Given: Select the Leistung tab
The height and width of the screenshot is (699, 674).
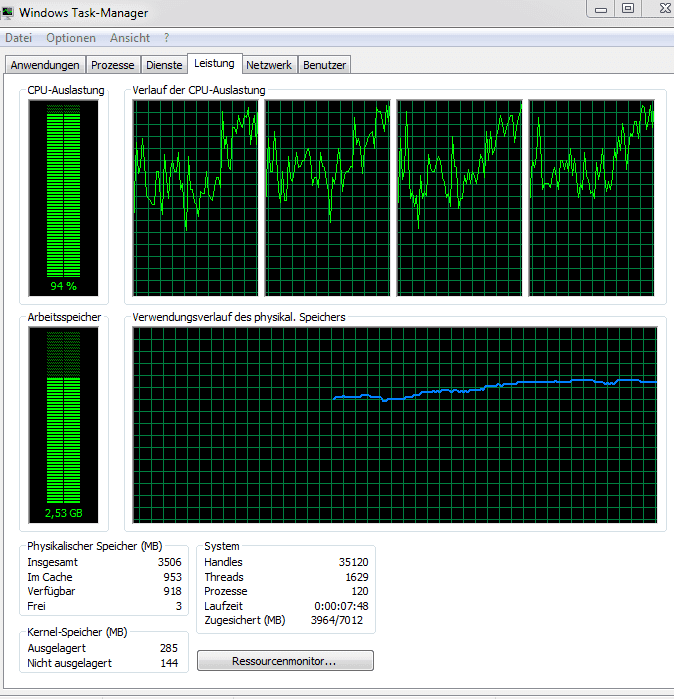Looking at the screenshot, I should click(214, 64).
